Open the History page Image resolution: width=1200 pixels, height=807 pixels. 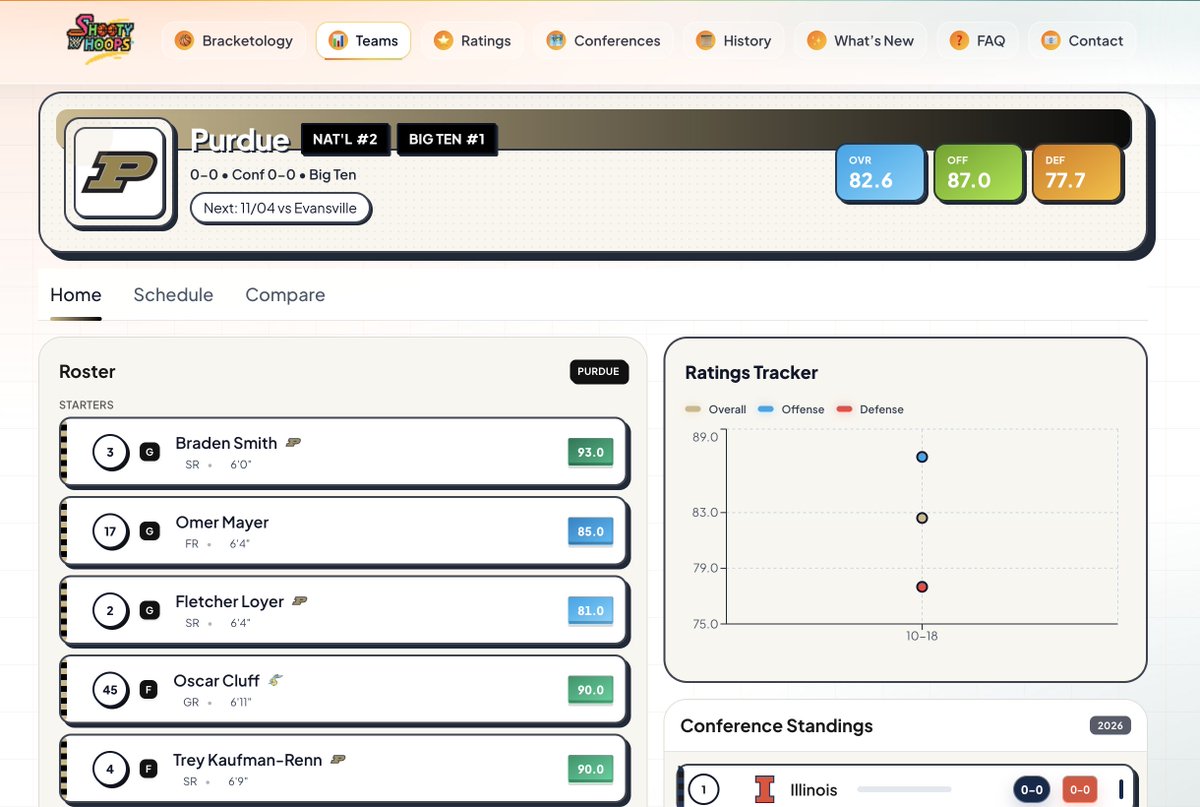coord(734,41)
